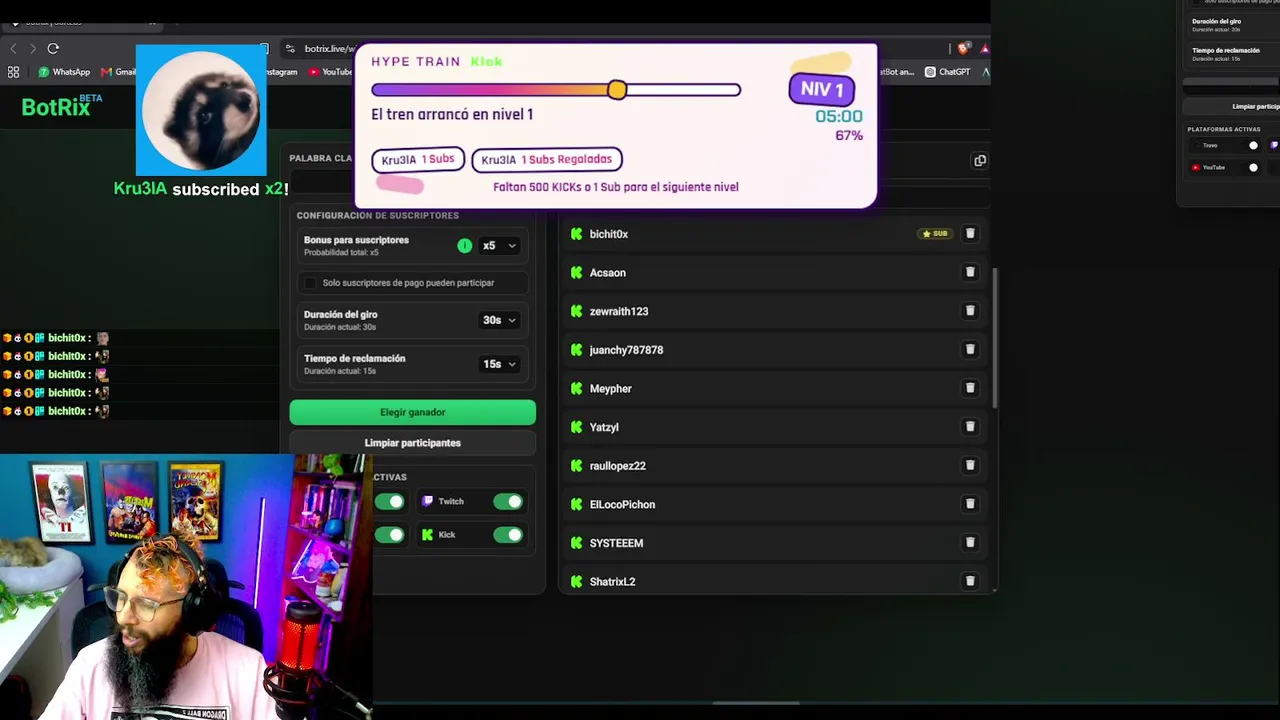1280x720 pixels.
Task: Click the BotRix BETA logo
Action: pos(62,106)
